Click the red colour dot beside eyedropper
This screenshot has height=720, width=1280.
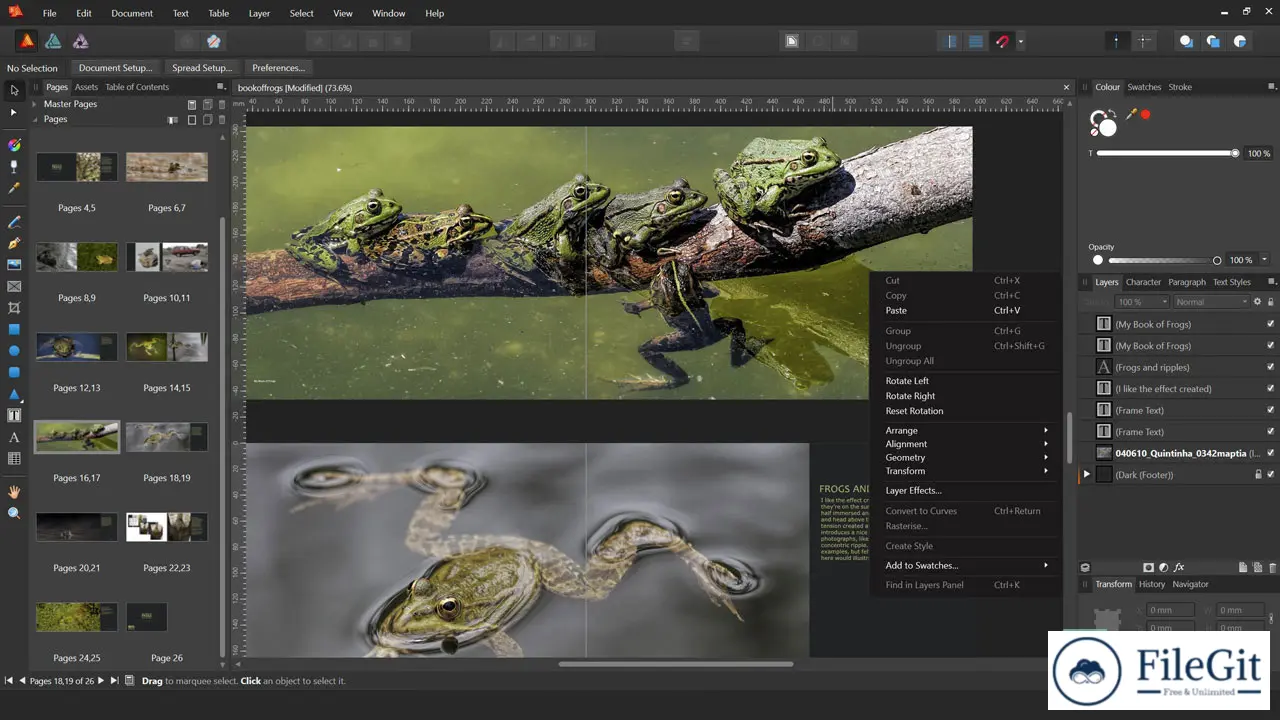point(1146,115)
